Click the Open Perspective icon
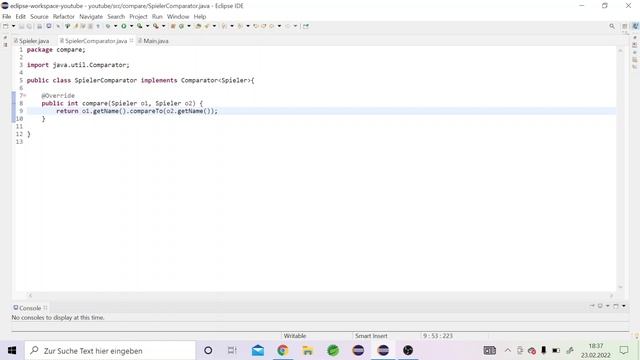Screen dimensions: 640x360 coord(624,26)
